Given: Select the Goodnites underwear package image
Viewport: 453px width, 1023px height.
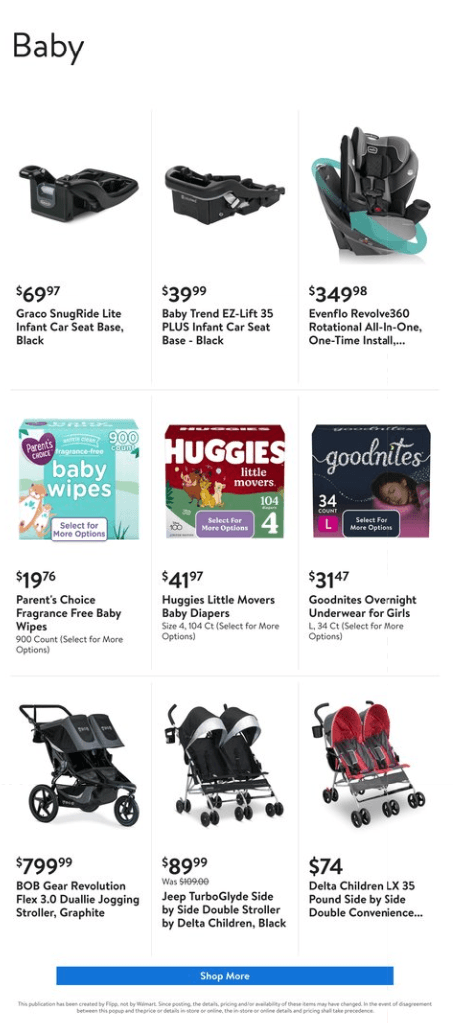Looking at the screenshot, I should click(x=371, y=481).
